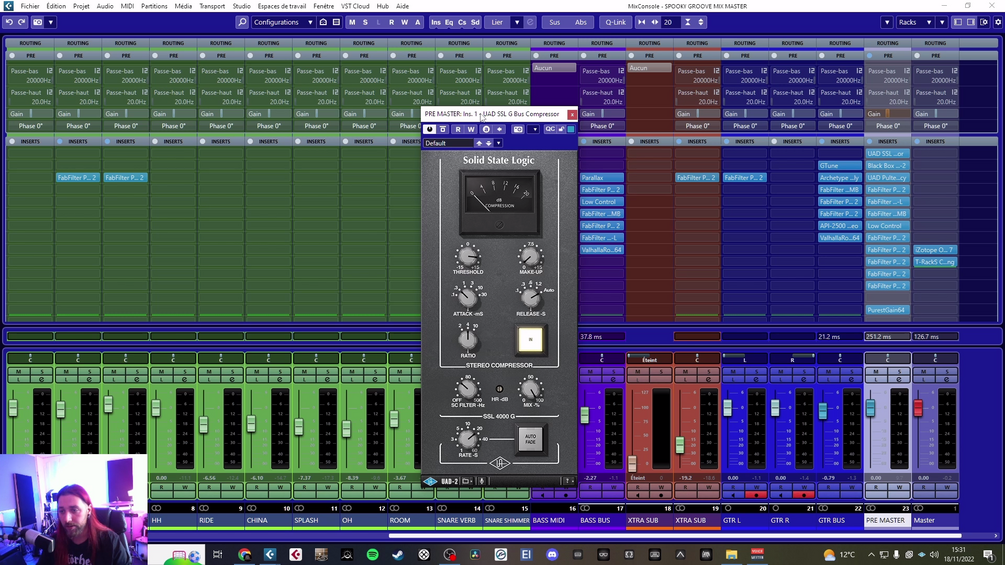Click the undo arrow in the MixConsole toolbar
Image resolution: width=1005 pixels, height=565 pixels.
click(9, 22)
